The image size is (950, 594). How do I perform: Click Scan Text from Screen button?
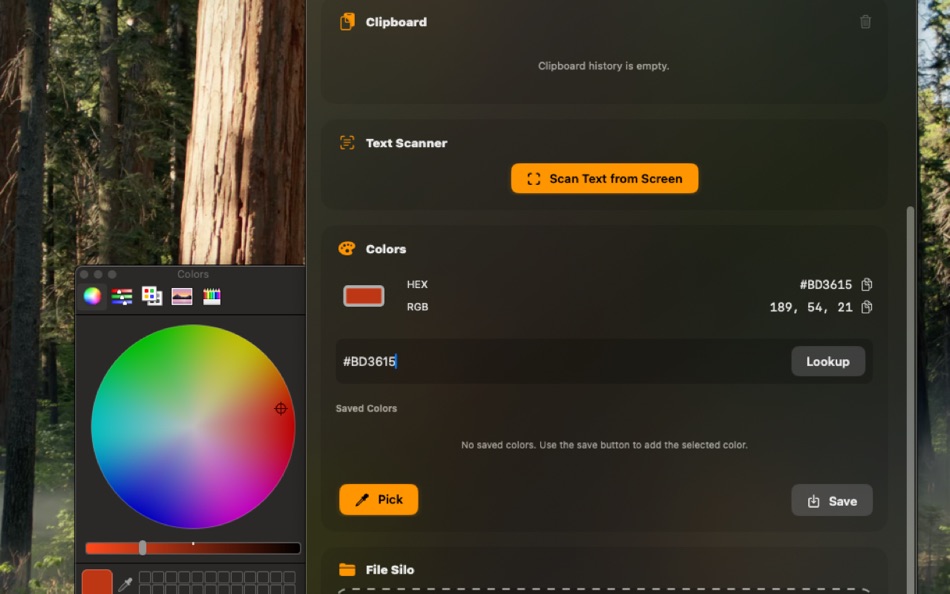604,179
